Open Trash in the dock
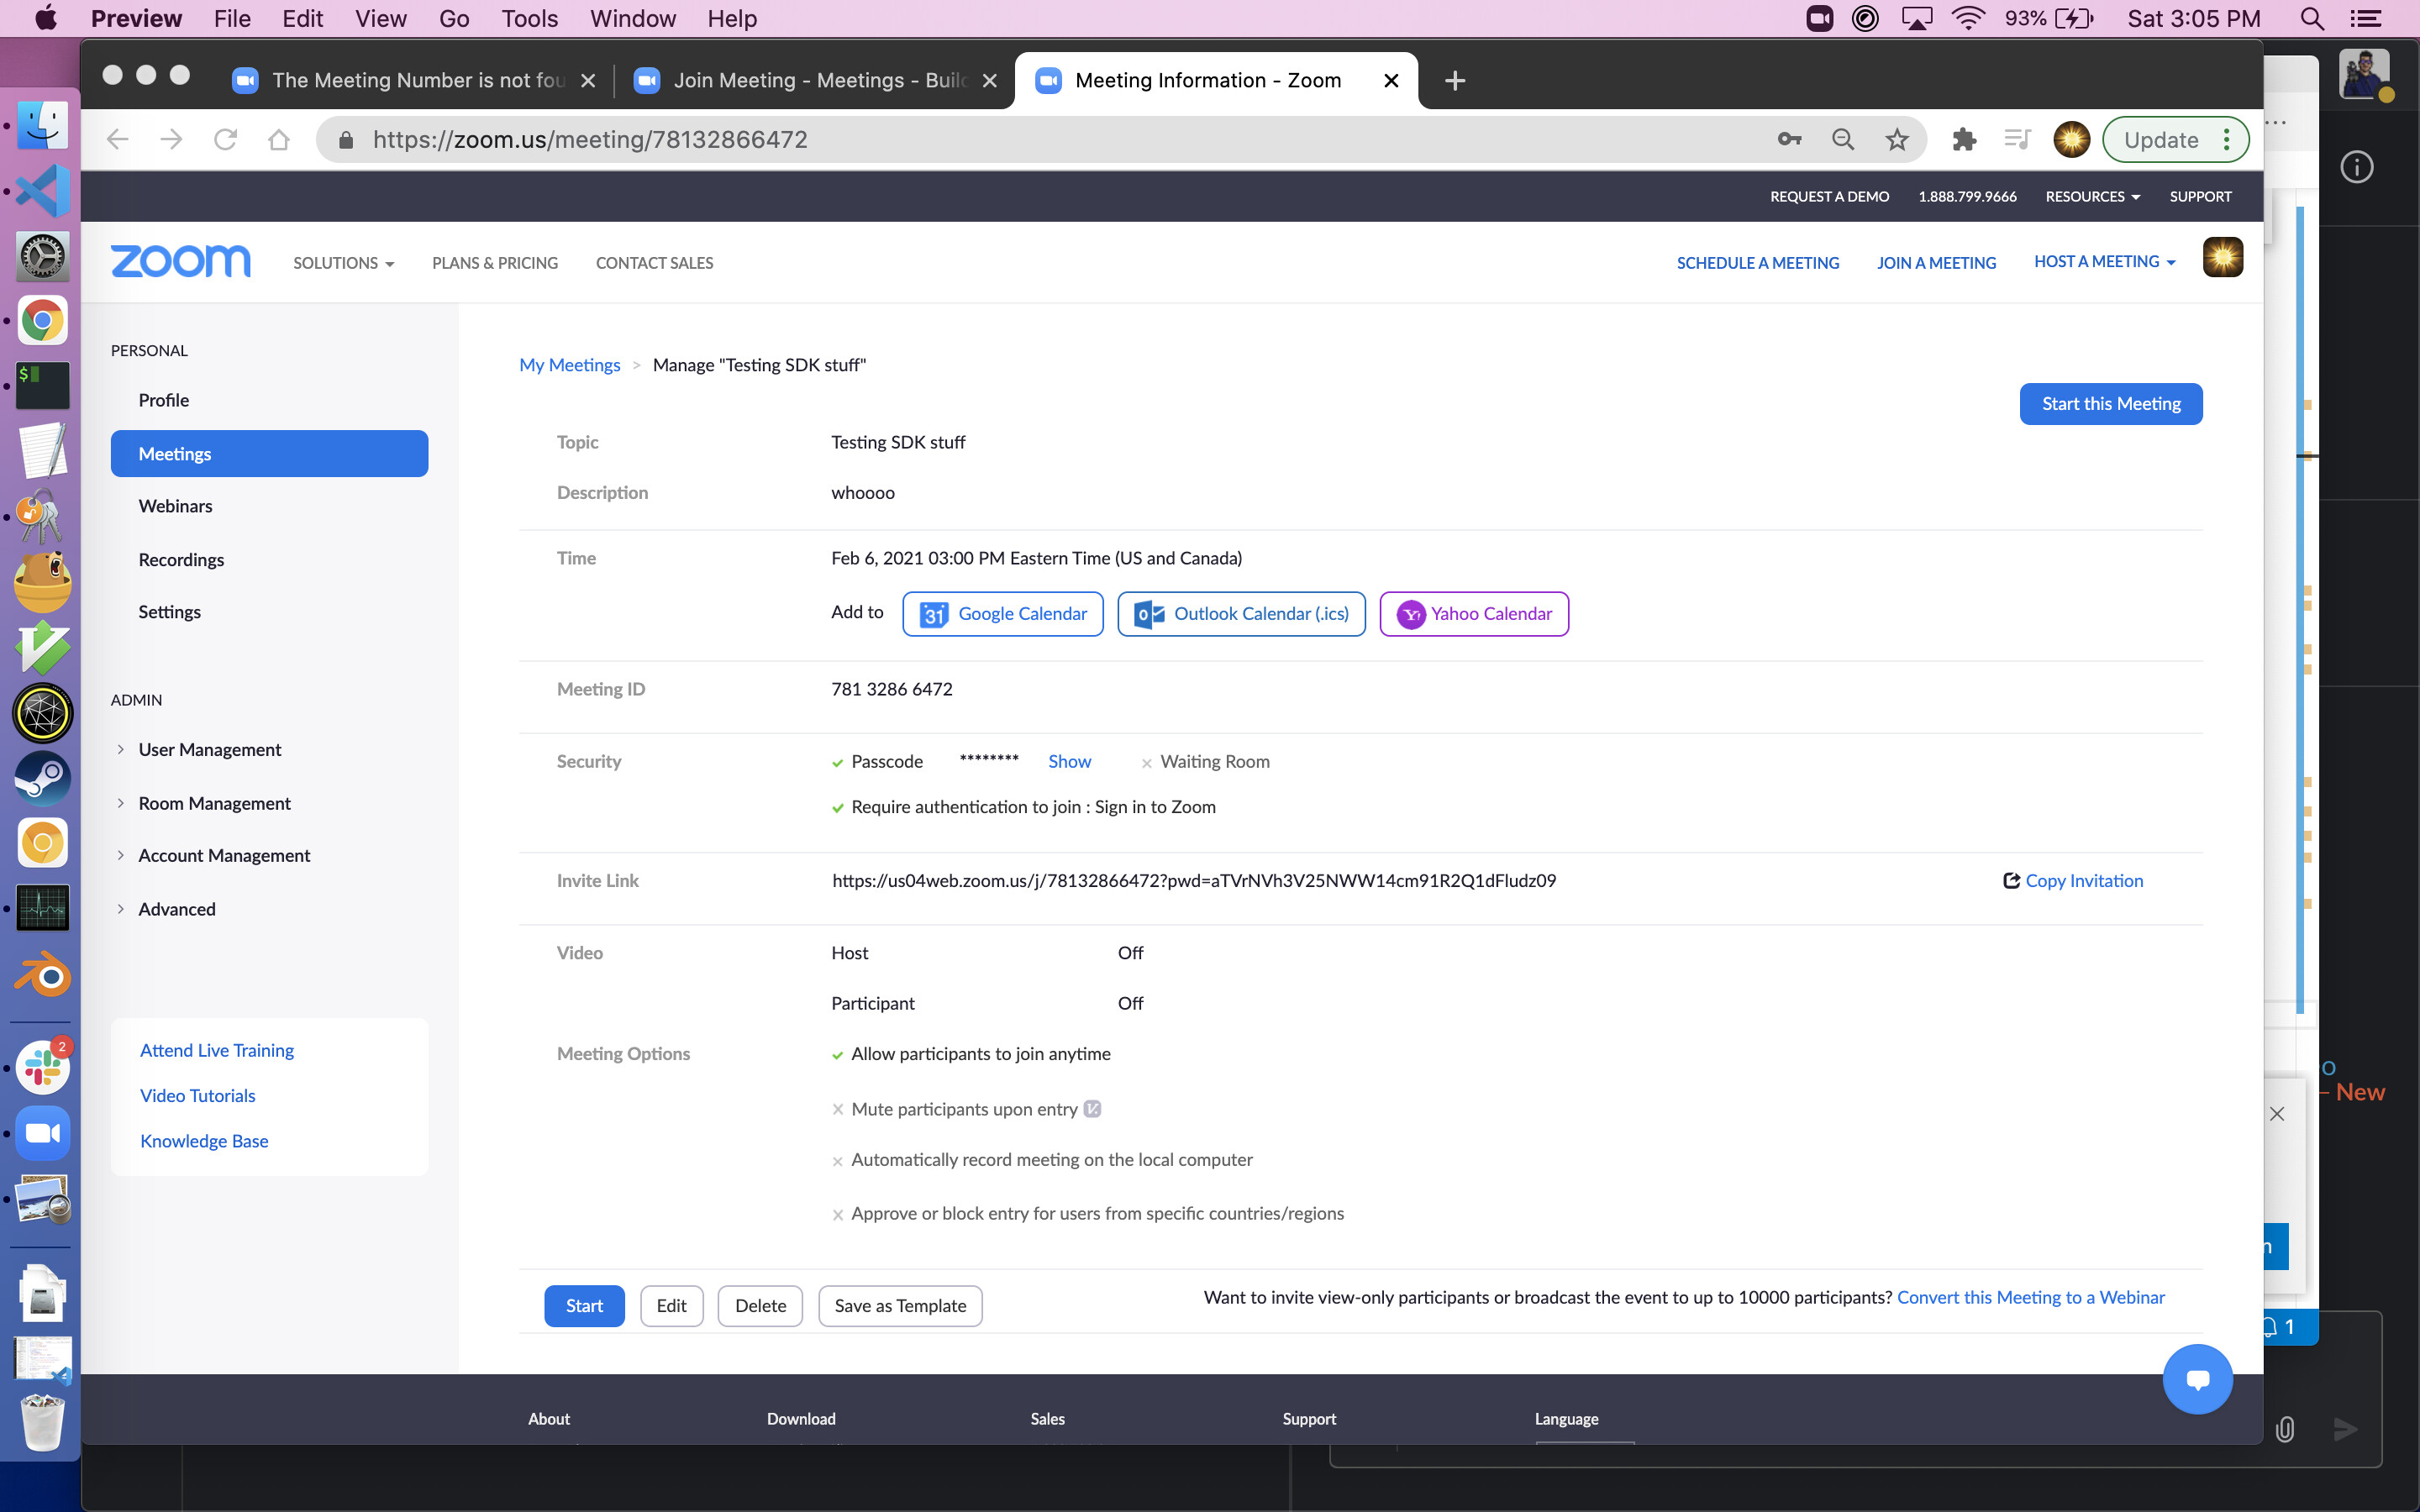 click(42, 1422)
